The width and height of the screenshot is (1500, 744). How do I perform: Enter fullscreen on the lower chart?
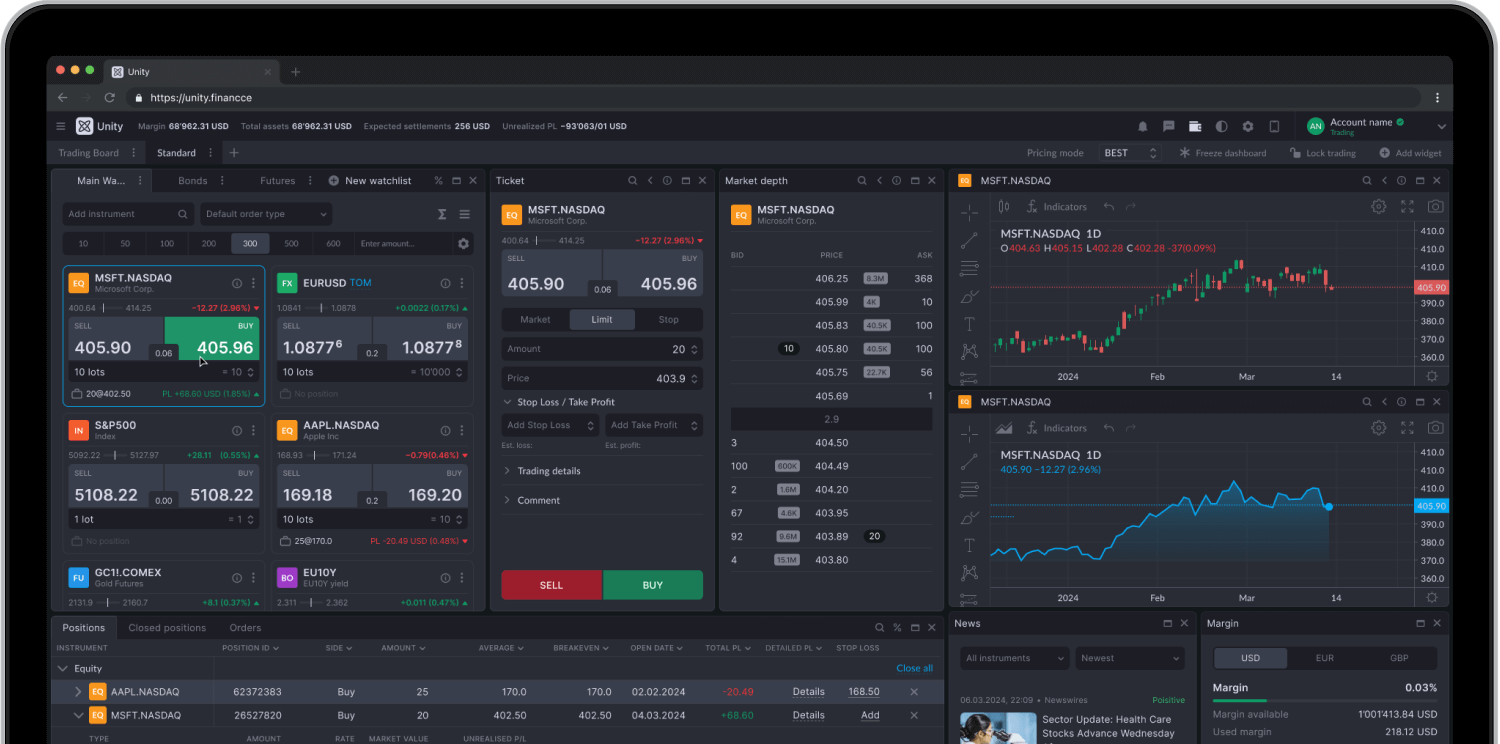coord(1408,428)
